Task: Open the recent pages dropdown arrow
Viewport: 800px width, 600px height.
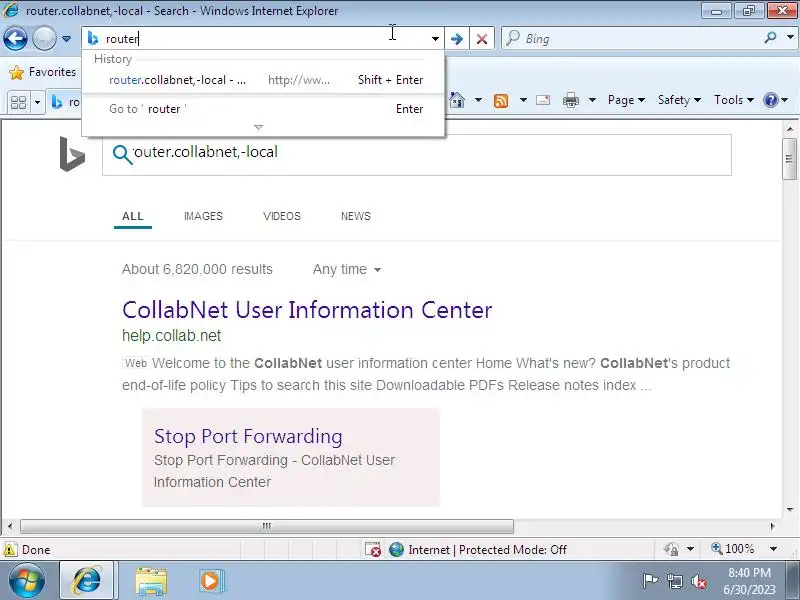Action: [x=66, y=39]
